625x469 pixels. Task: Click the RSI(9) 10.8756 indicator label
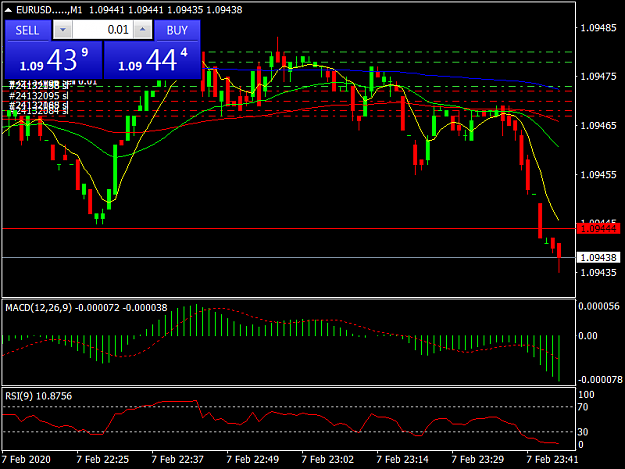click(39, 396)
